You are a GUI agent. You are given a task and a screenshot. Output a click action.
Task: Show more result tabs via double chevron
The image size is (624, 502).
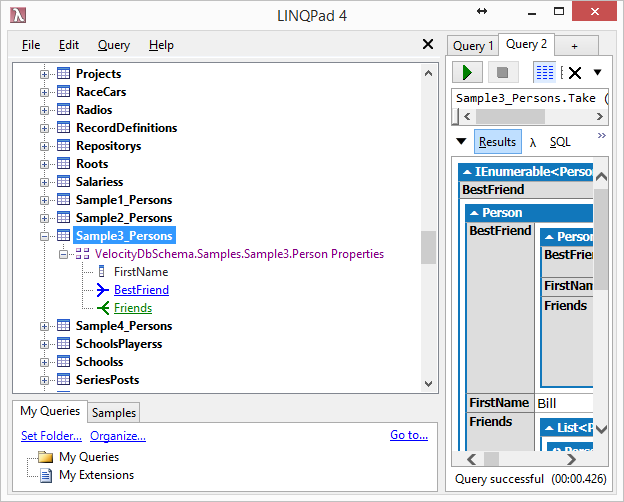click(602, 135)
